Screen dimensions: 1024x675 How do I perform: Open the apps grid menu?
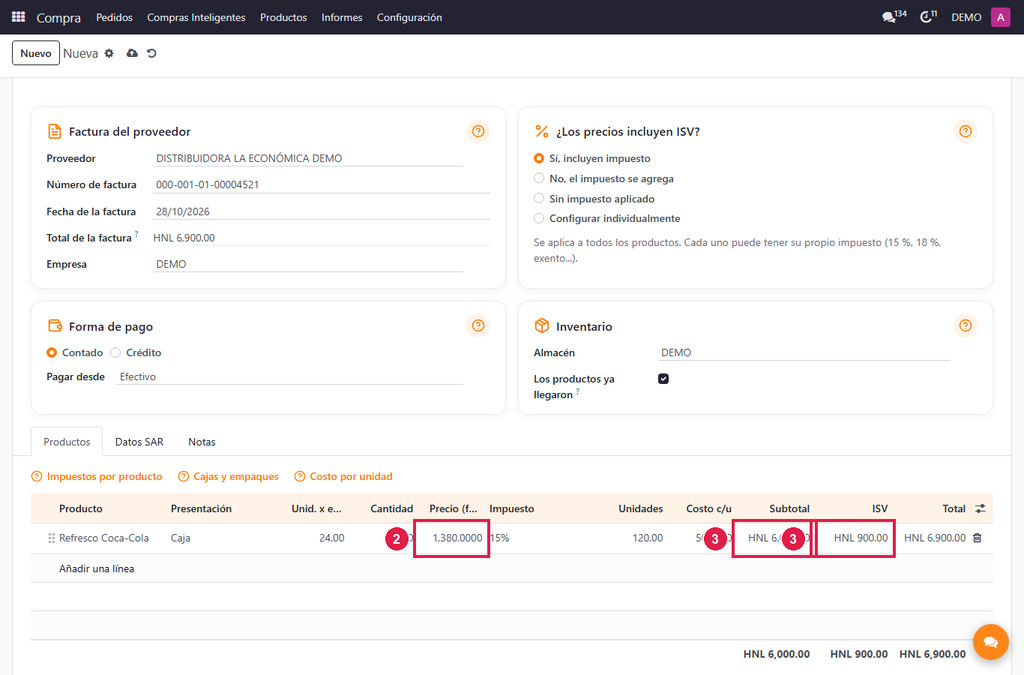(18, 17)
